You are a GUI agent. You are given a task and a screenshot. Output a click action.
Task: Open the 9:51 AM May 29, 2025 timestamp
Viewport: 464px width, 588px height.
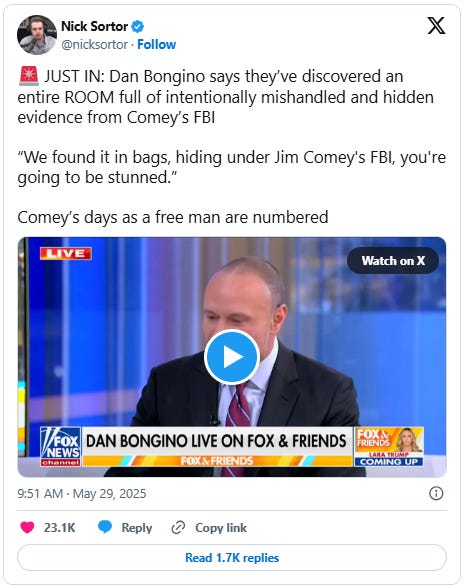pos(82,494)
